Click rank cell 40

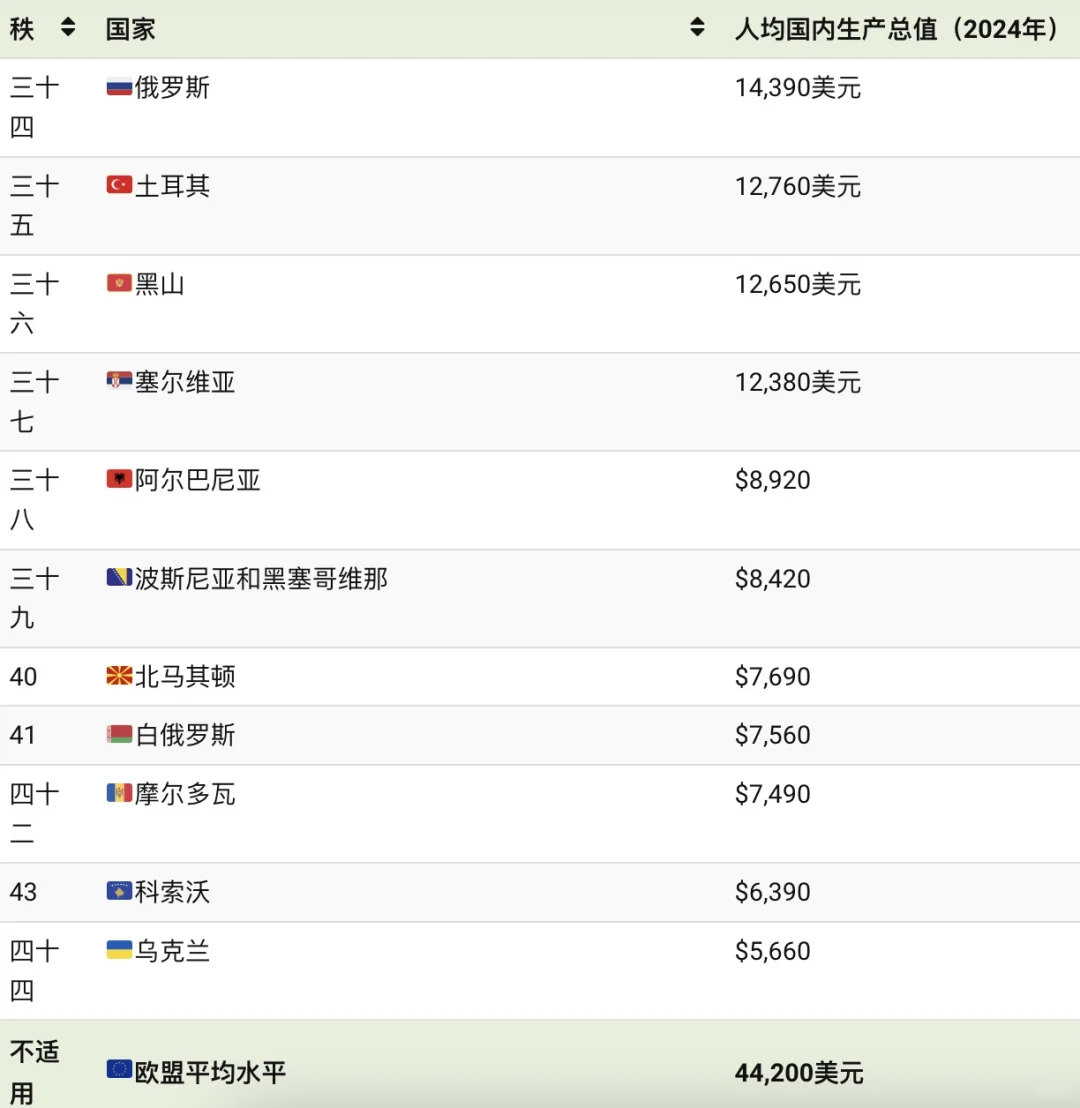23,677
